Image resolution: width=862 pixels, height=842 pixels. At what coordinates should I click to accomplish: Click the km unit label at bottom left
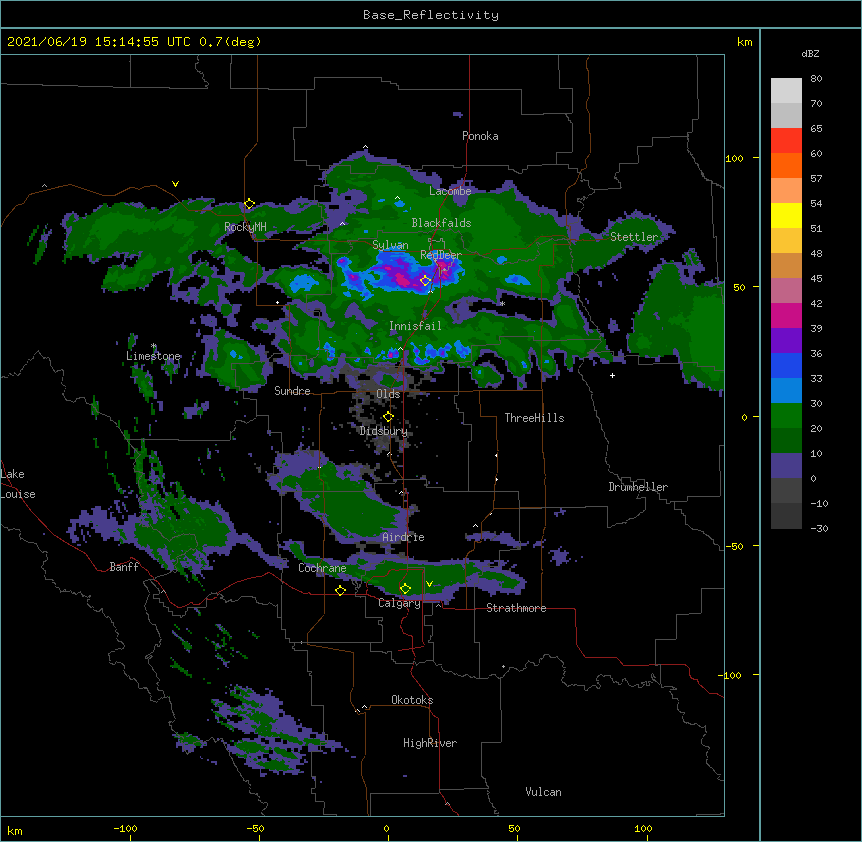coord(15,831)
